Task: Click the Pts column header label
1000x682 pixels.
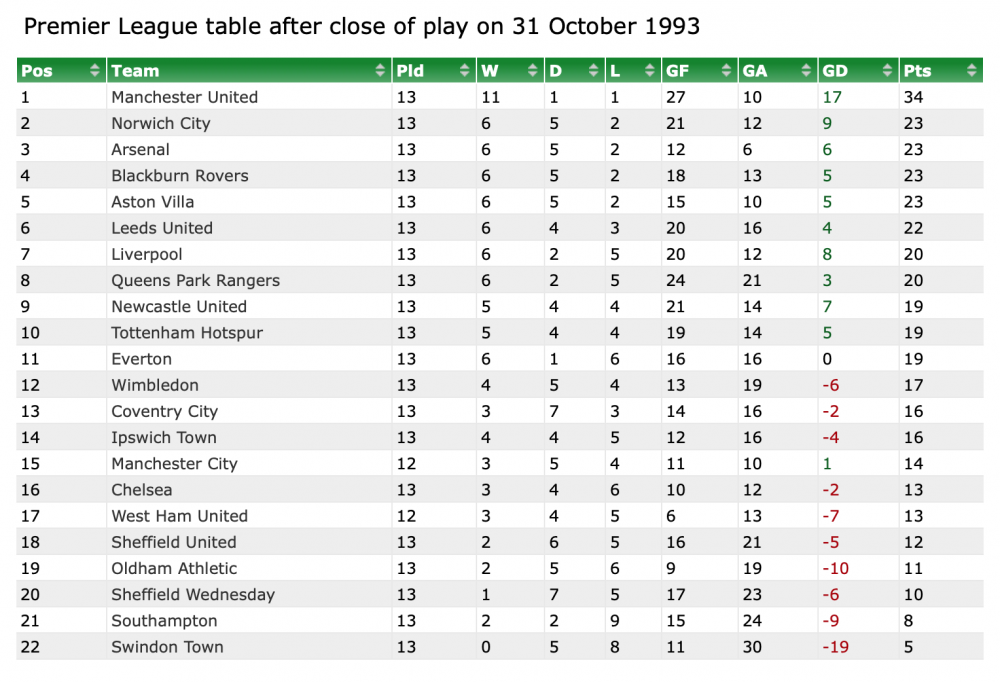Action: (917, 71)
